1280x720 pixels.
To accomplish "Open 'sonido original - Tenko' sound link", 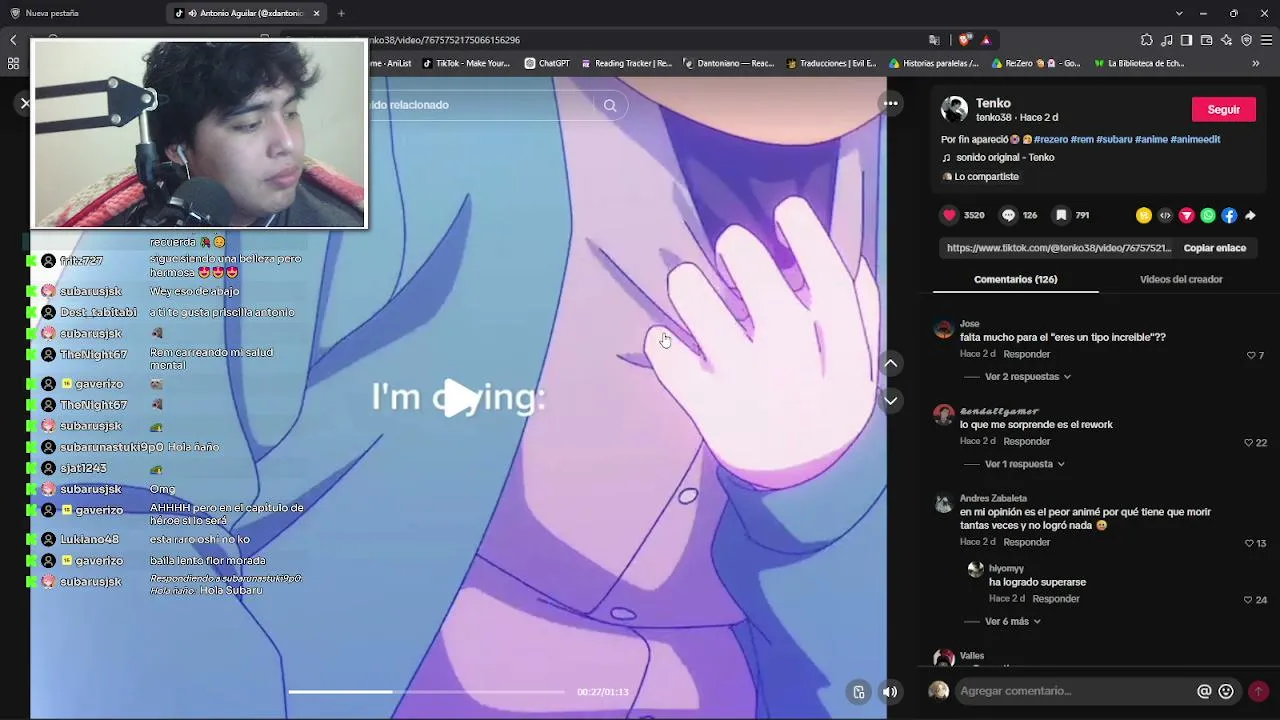I will tap(1005, 158).
